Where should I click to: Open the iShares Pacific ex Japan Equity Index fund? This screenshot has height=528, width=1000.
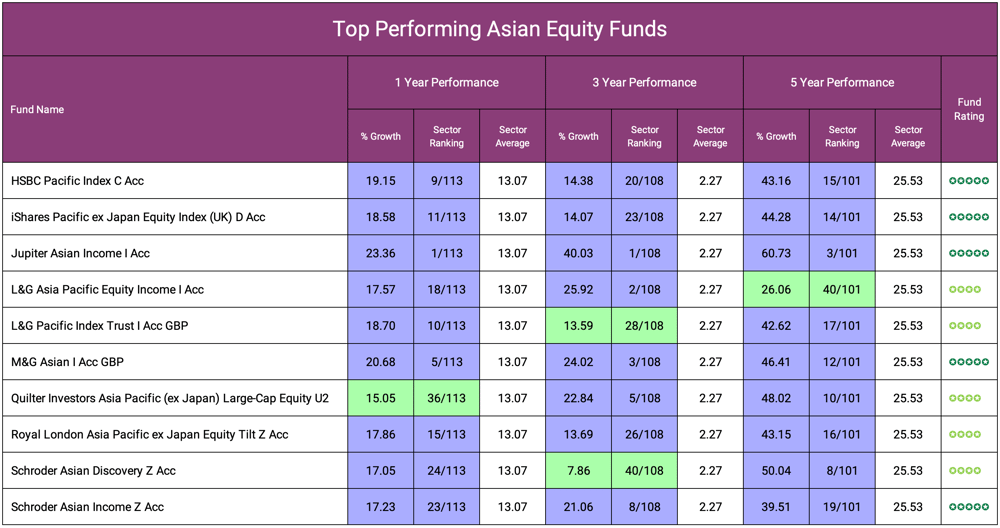[138, 217]
